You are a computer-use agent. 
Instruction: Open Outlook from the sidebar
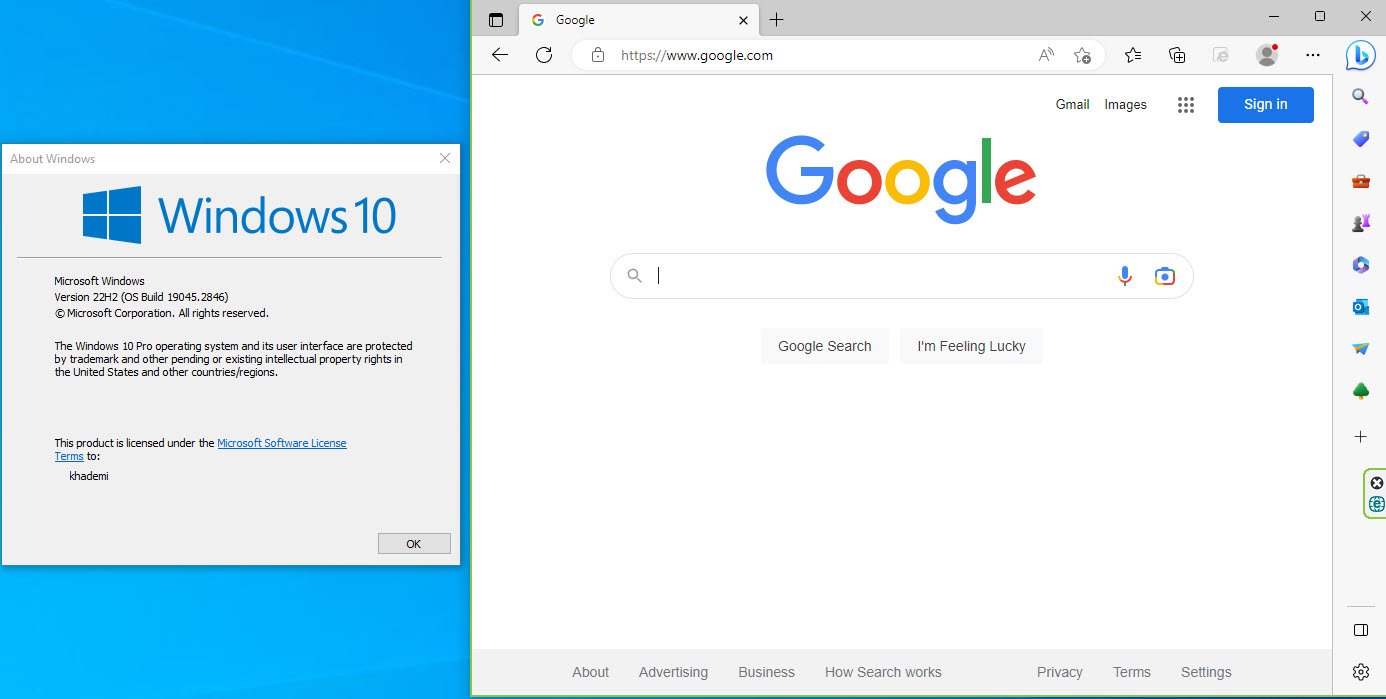(x=1360, y=307)
